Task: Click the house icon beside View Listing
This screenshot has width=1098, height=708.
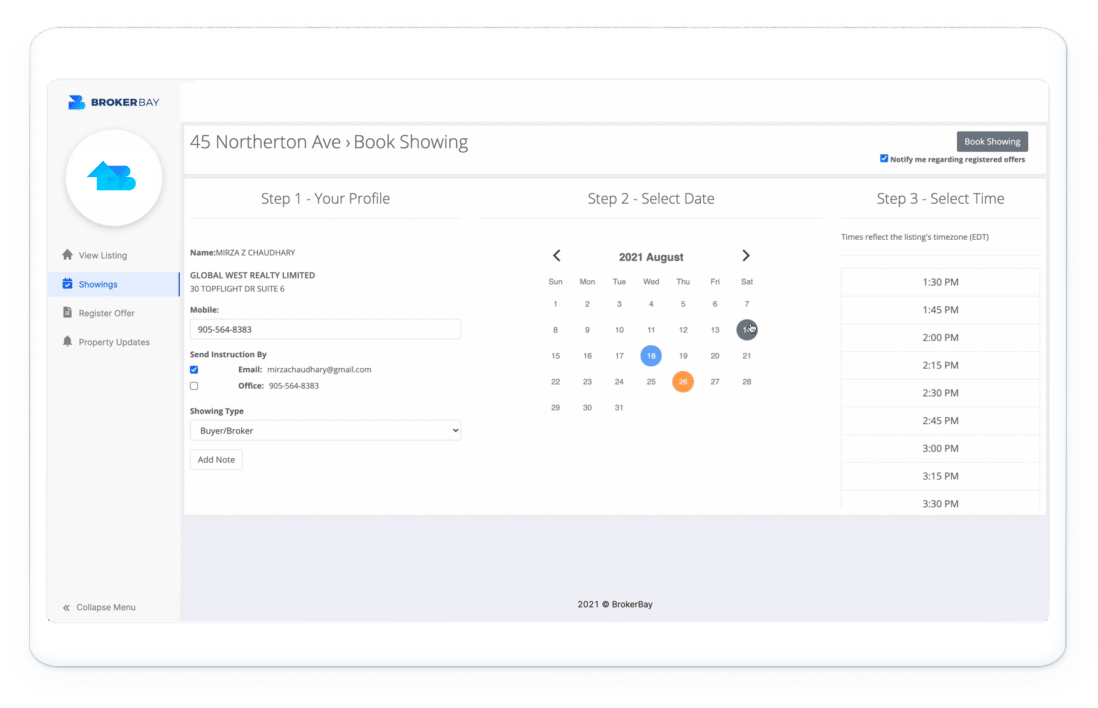Action: point(67,255)
